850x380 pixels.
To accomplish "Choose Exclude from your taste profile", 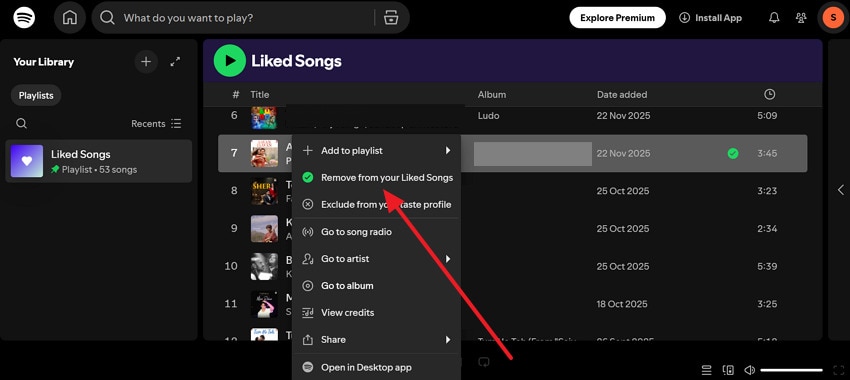I will point(376,205).
